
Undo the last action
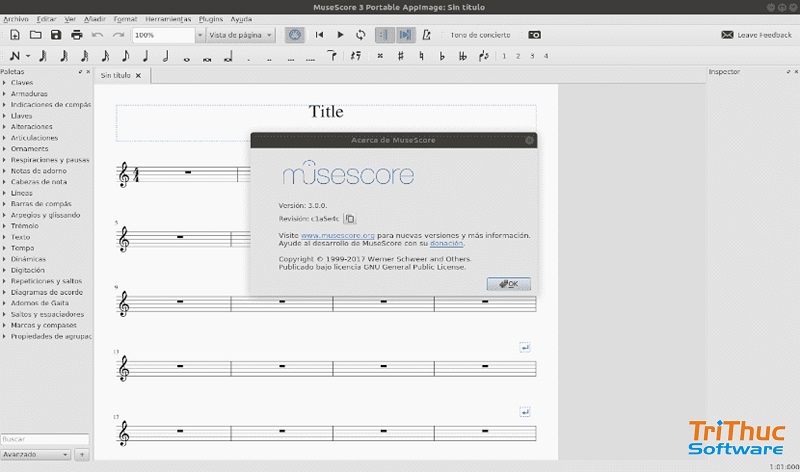(x=97, y=35)
